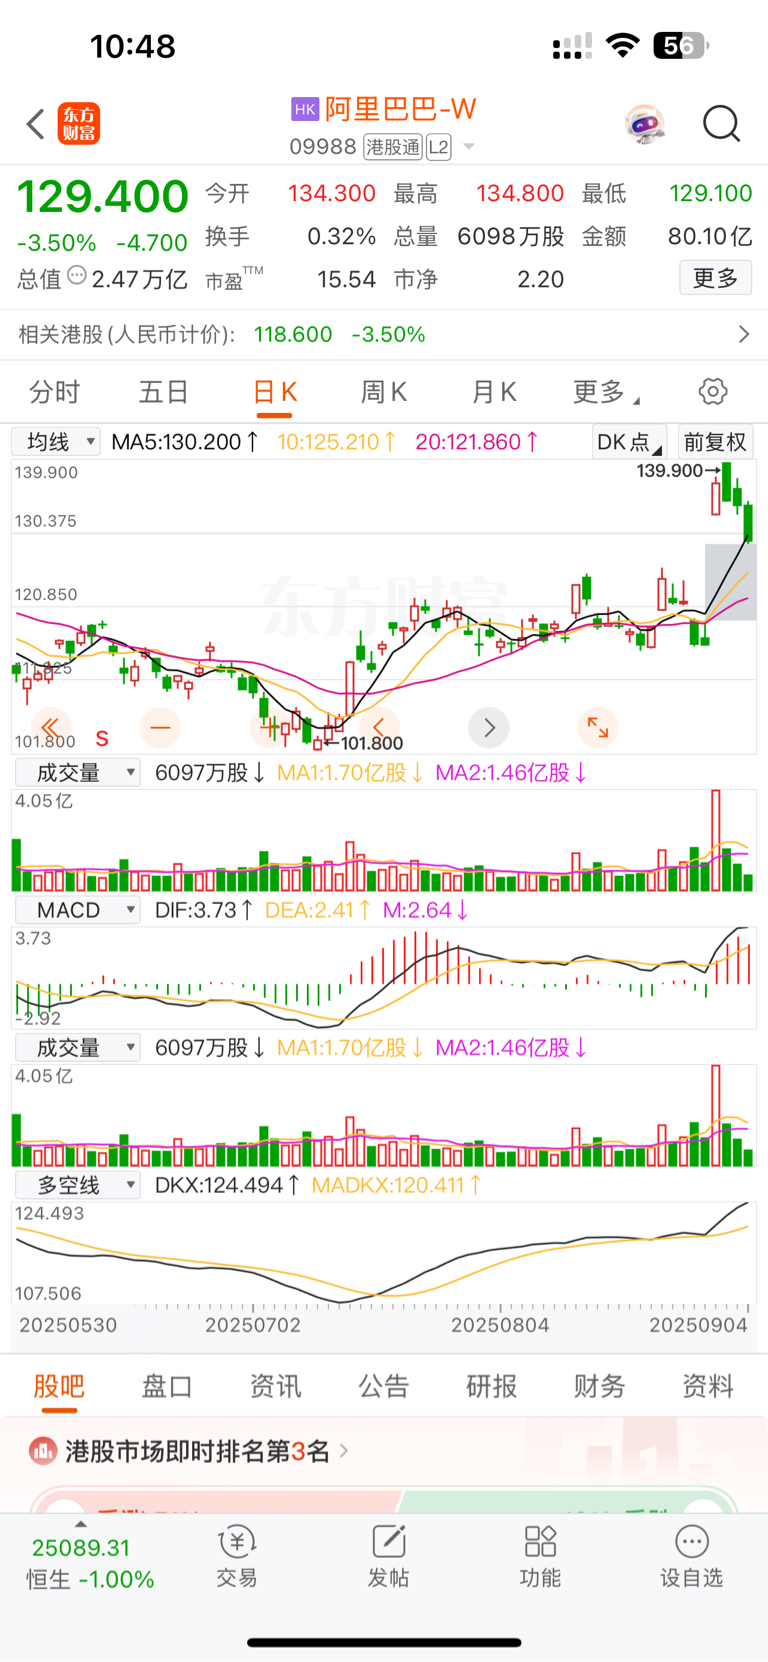Open the 盘口 tab

coord(167,1386)
